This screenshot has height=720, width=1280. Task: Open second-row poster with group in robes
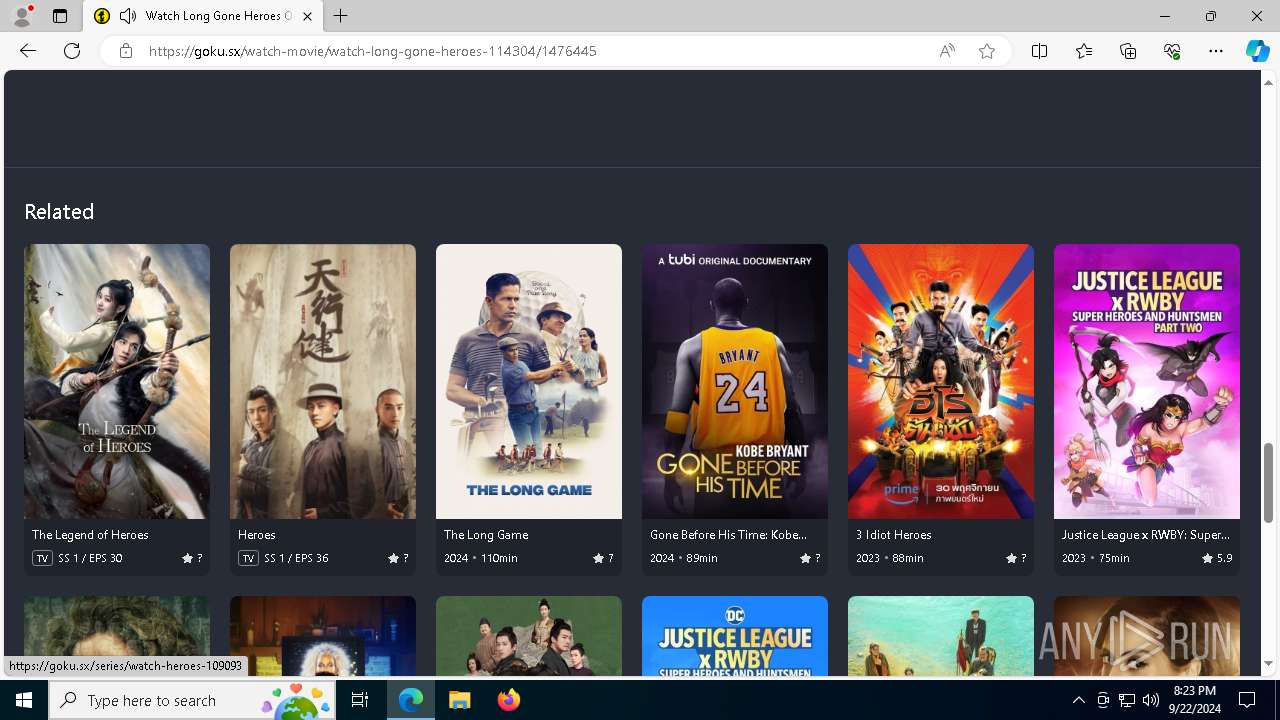coord(529,636)
